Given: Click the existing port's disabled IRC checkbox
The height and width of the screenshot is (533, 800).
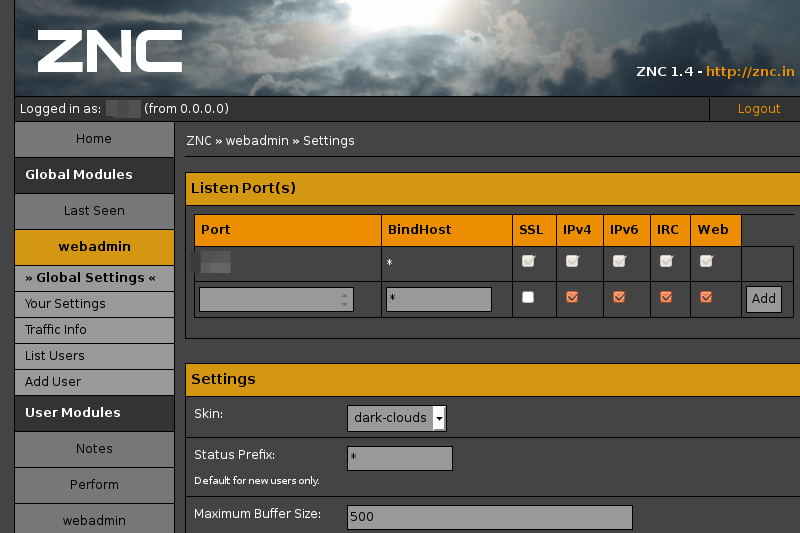Looking at the screenshot, I should (x=666, y=262).
